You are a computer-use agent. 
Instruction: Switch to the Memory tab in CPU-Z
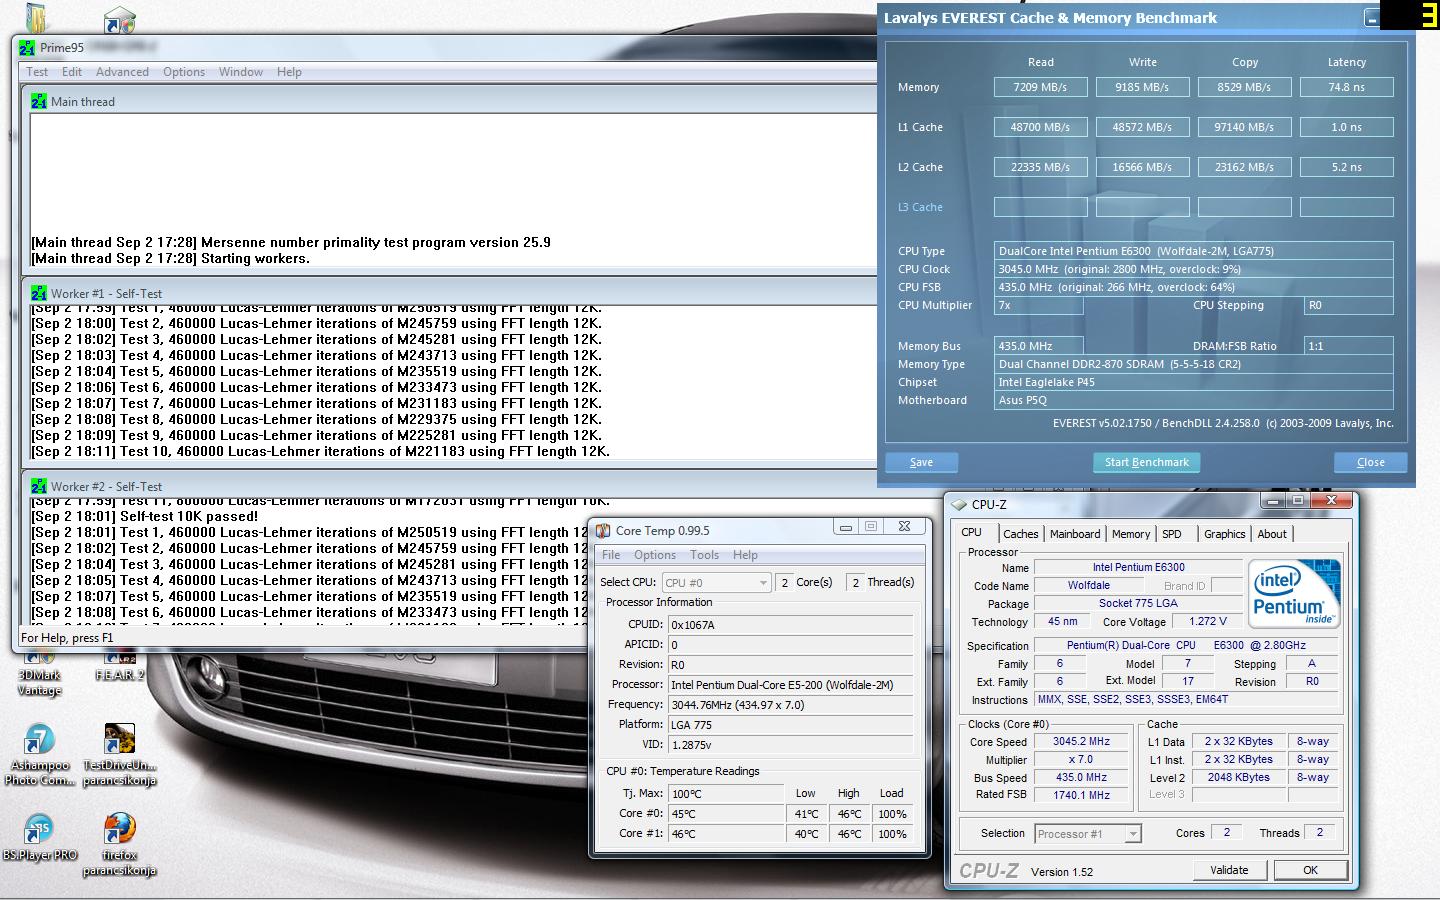(1131, 534)
